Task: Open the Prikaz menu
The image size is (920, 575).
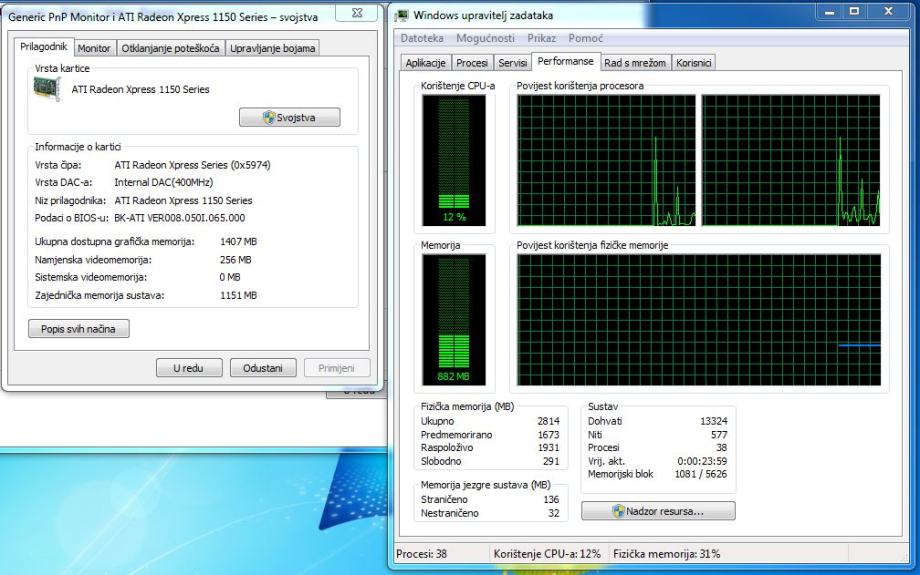Action: pos(541,38)
